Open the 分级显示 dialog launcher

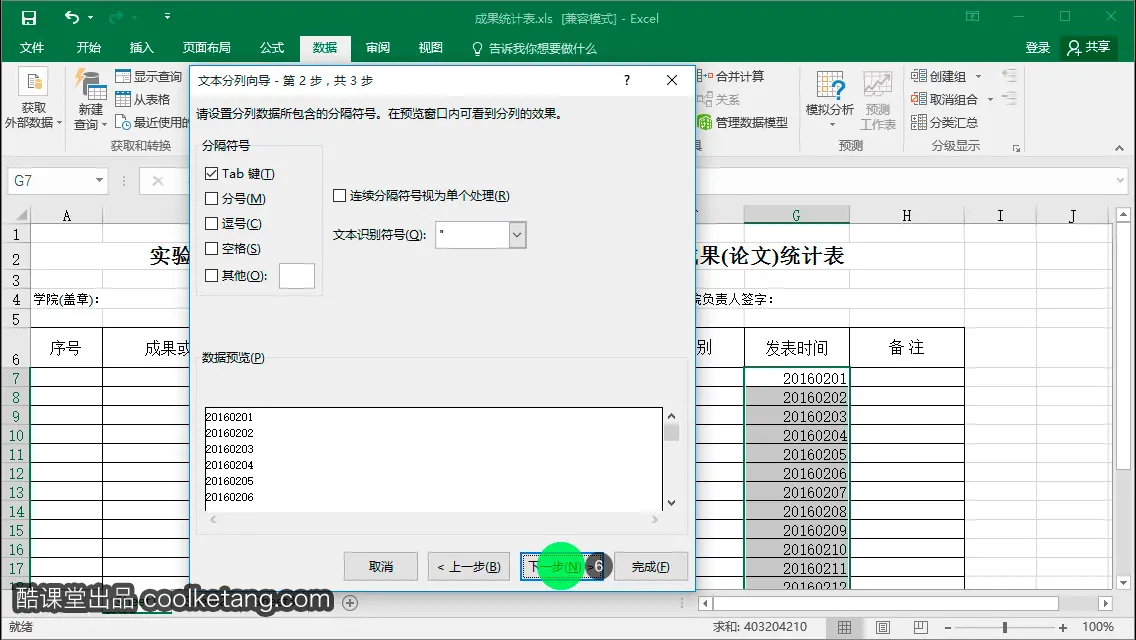[1016, 148]
